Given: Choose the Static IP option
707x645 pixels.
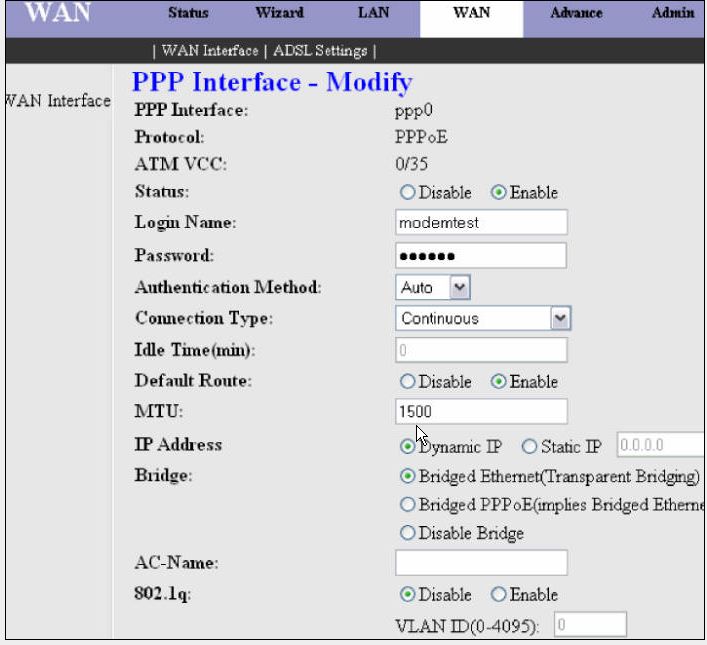Looking at the screenshot, I should 530,446.
